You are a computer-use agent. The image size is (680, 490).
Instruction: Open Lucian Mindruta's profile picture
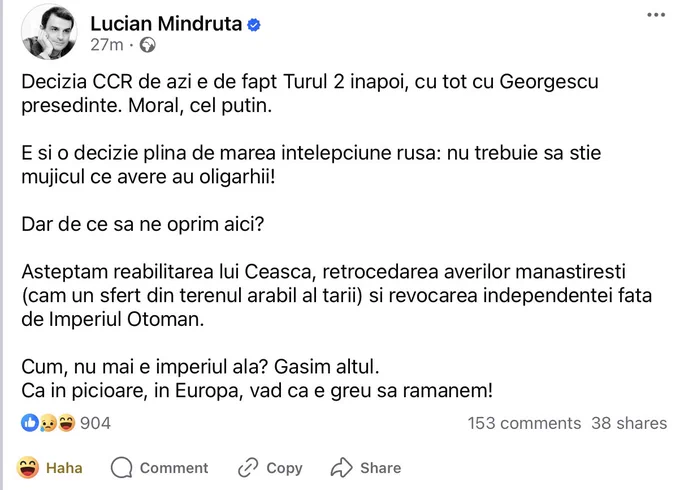click(x=49, y=32)
